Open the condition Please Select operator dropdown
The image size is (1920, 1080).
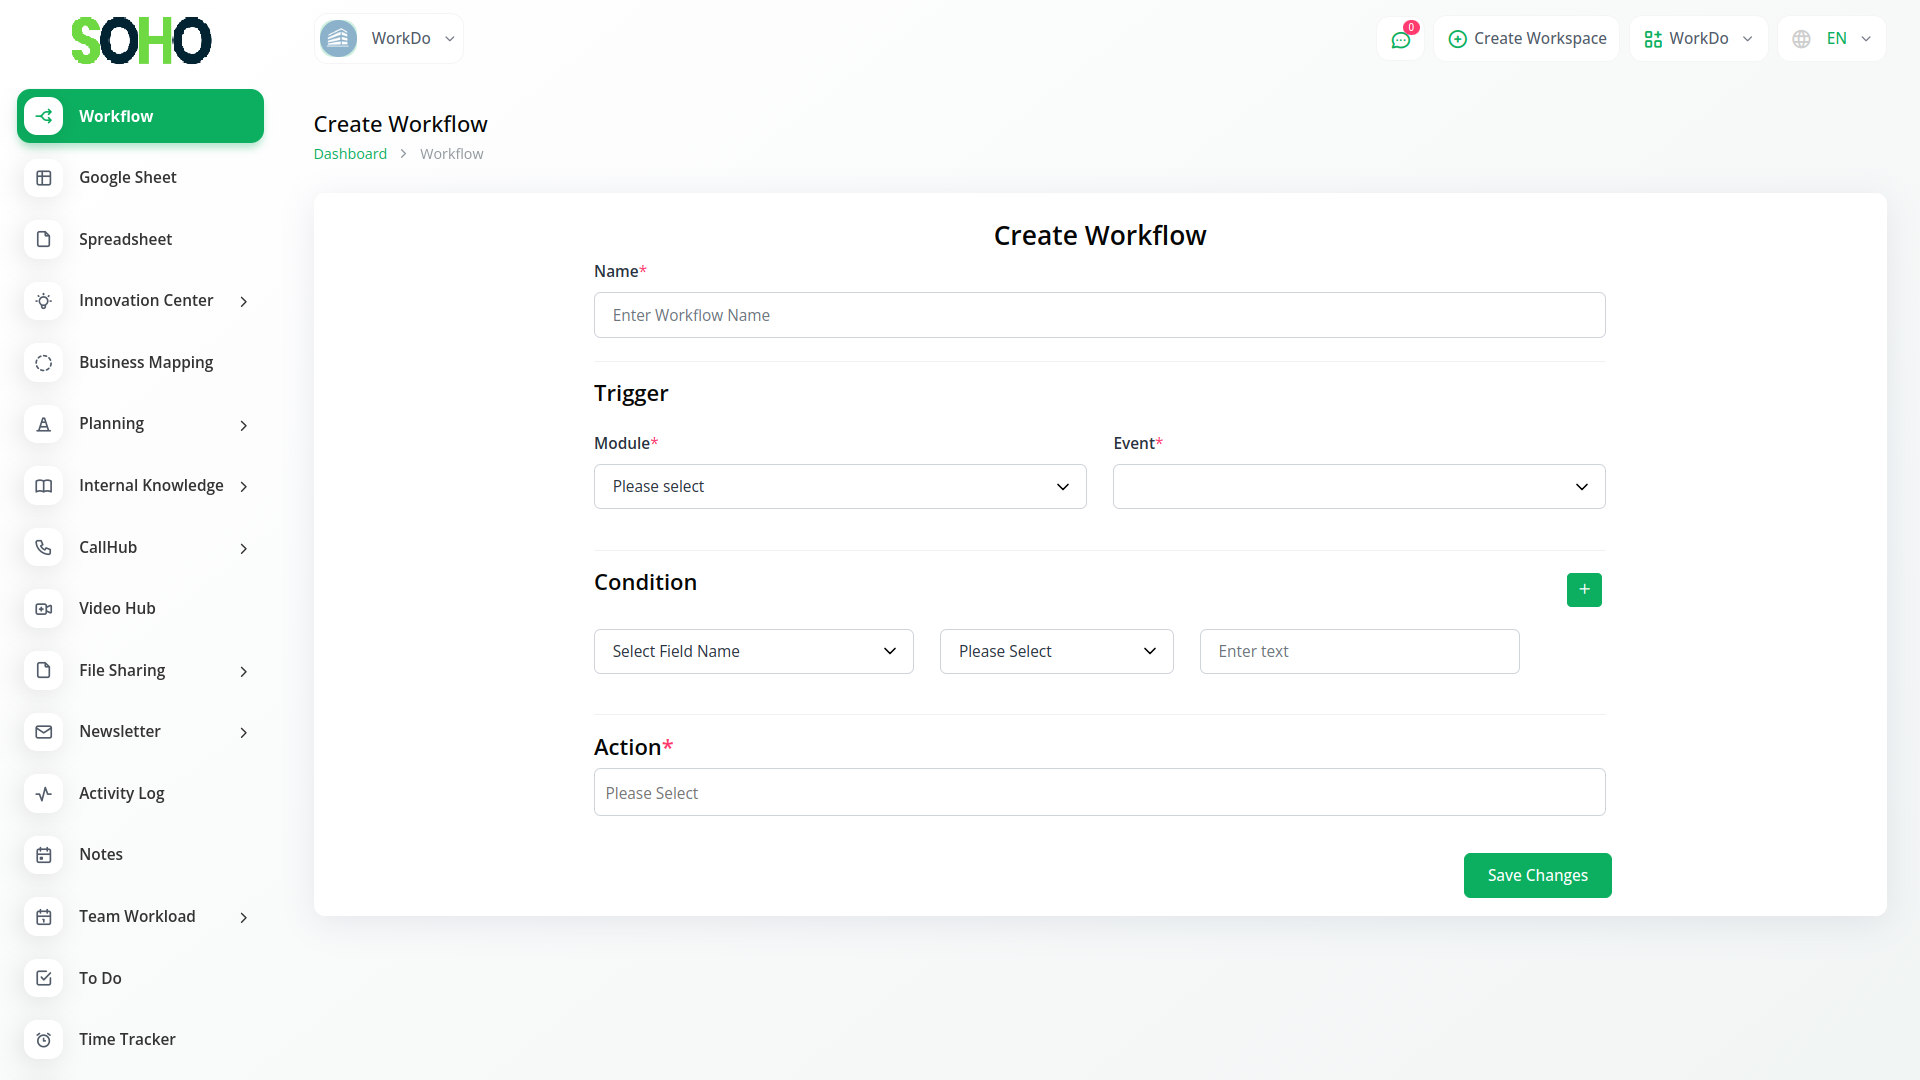pos(1056,652)
